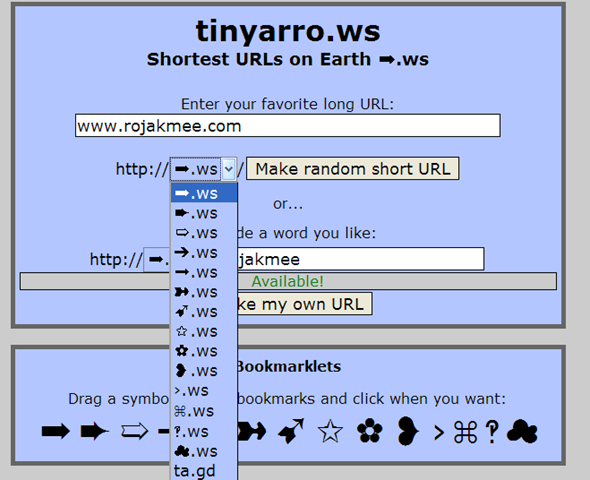Viewport: 590px width, 480px height.
Task: Click the custom word input field
Action: tap(361, 259)
